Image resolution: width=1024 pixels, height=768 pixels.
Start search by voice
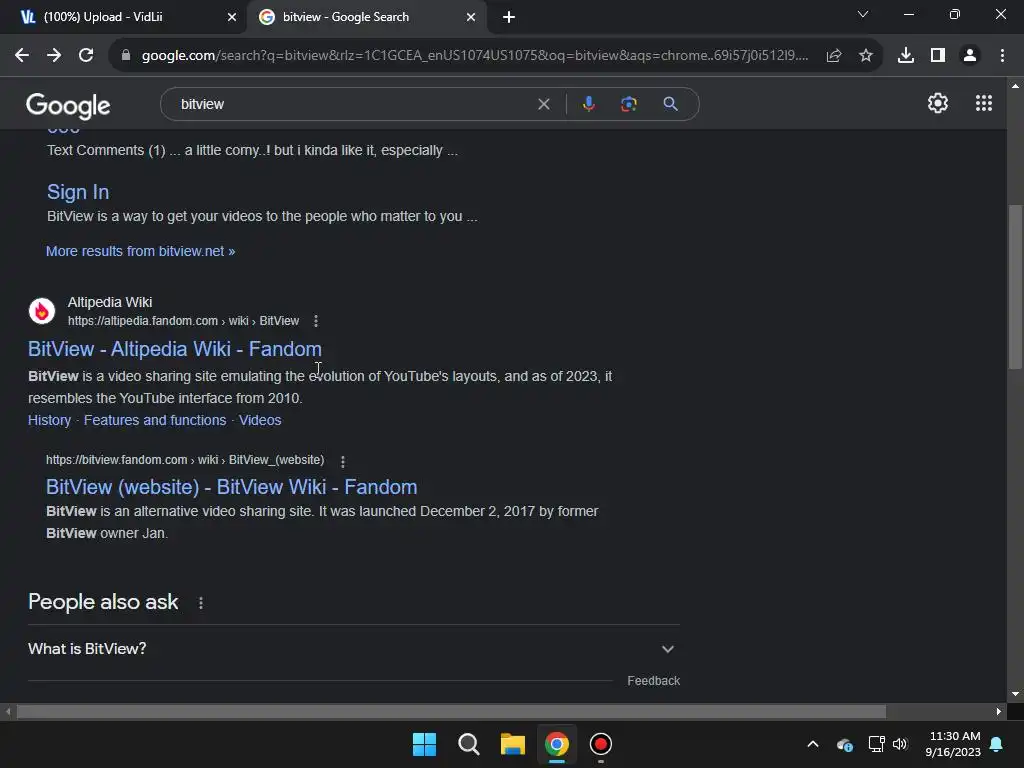588,104
